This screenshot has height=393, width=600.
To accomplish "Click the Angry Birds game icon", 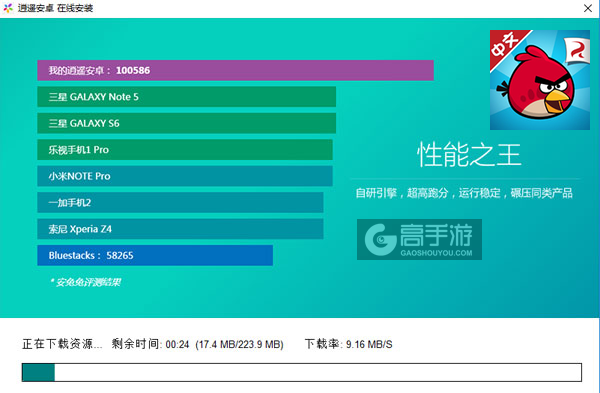I will [x=540, y=80].
